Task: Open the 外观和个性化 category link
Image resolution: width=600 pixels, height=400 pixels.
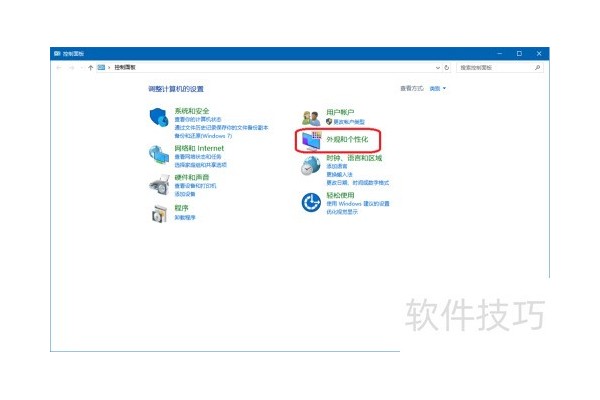Action: (347, 139)
